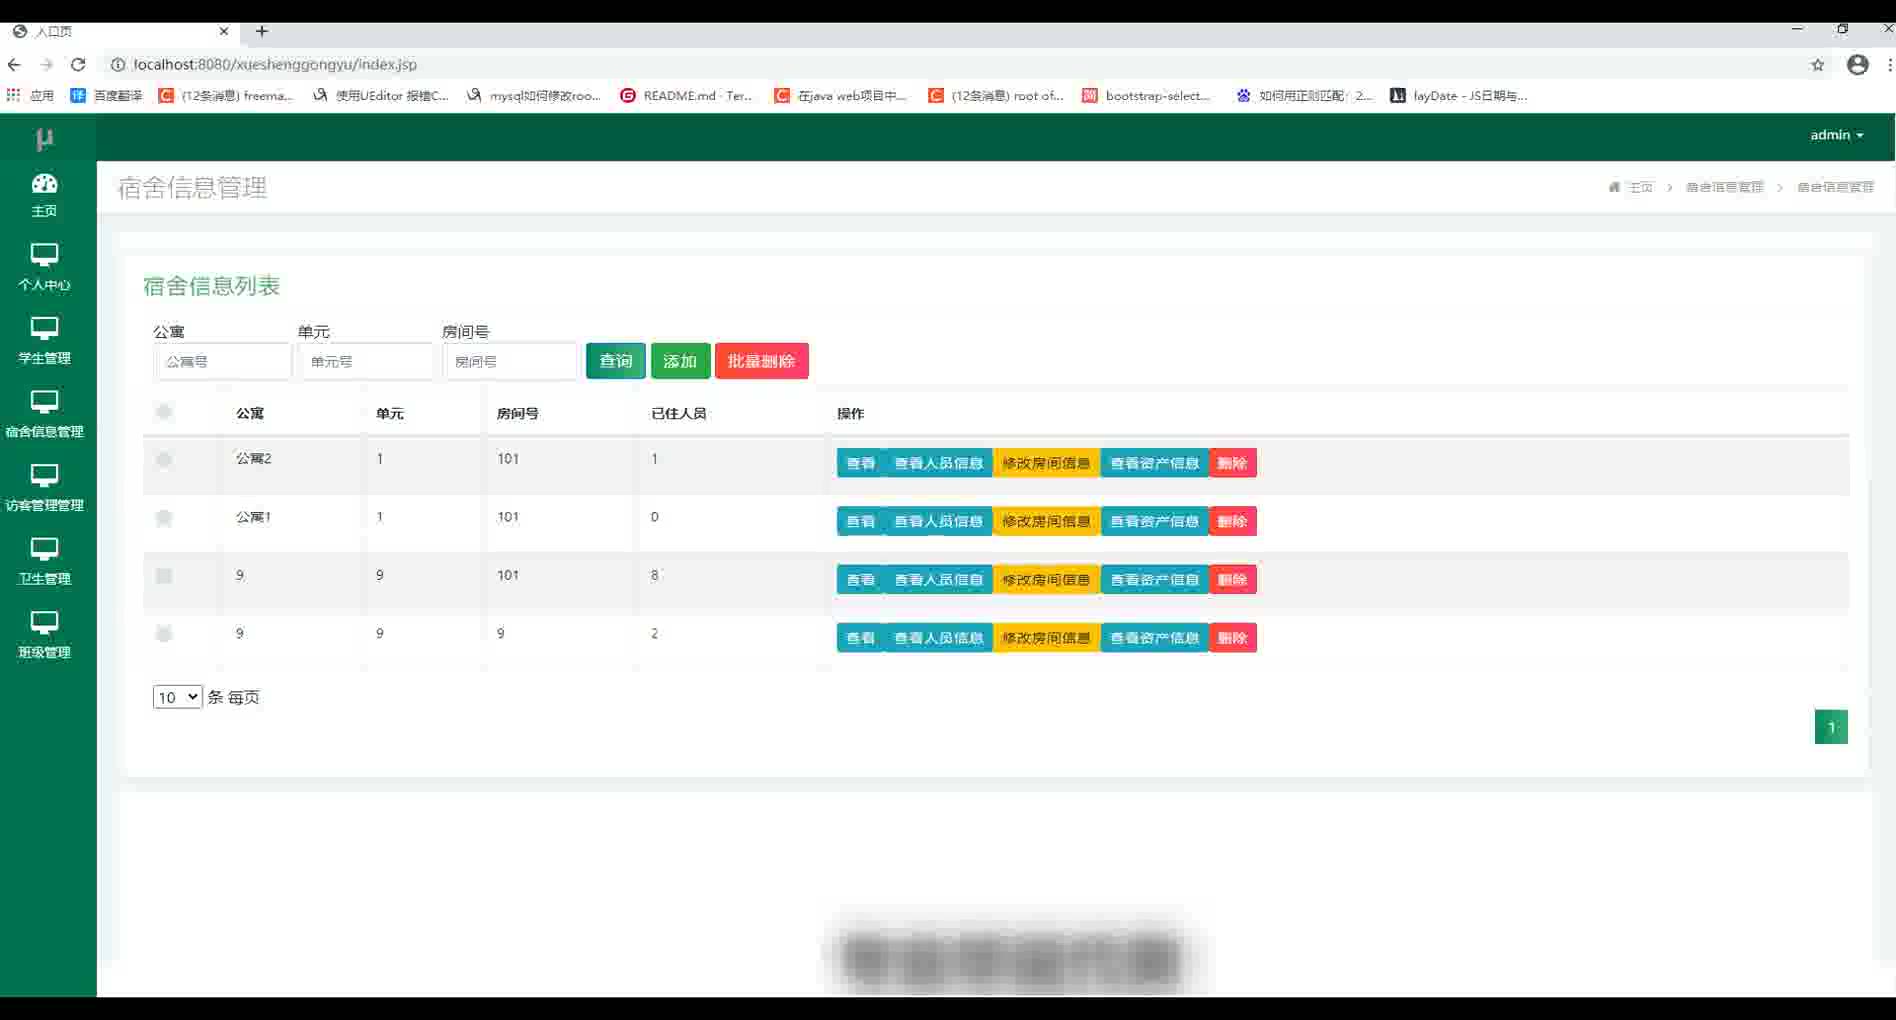Click the 主页 breadcrumb link

pos(1641,187)
